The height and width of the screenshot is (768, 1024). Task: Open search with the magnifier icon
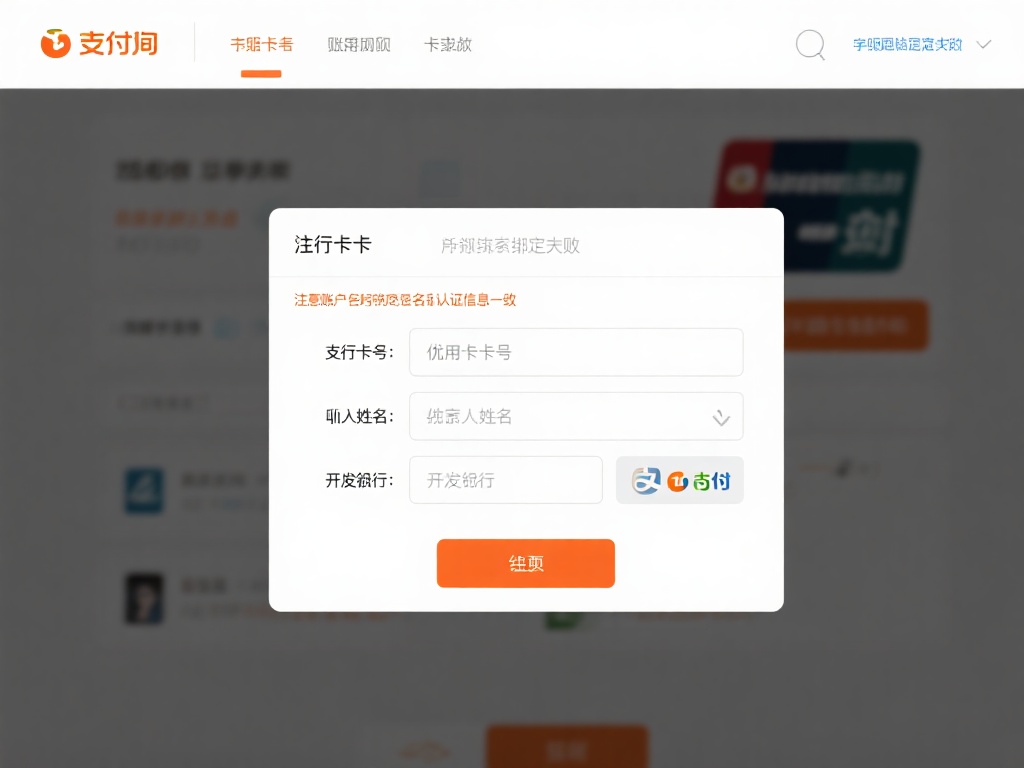810,45
